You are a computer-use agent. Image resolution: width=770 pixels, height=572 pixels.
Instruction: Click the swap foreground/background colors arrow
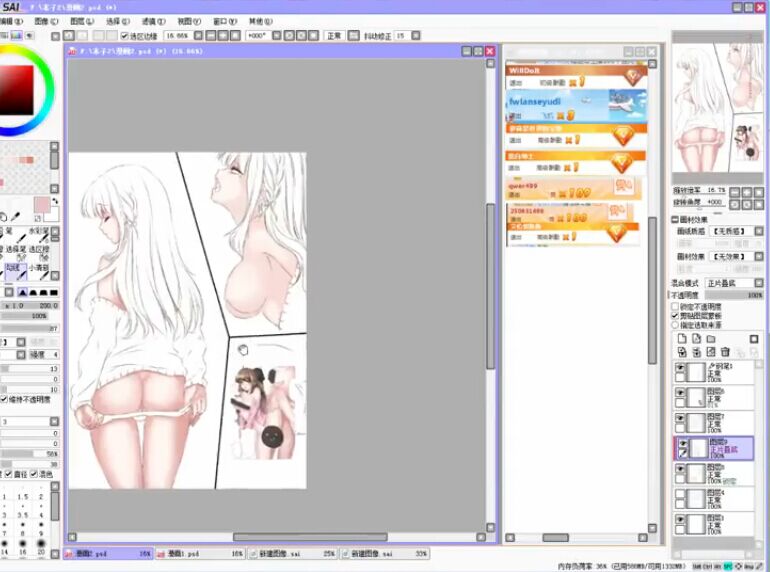pyautogui.click(x=55, y=201)
